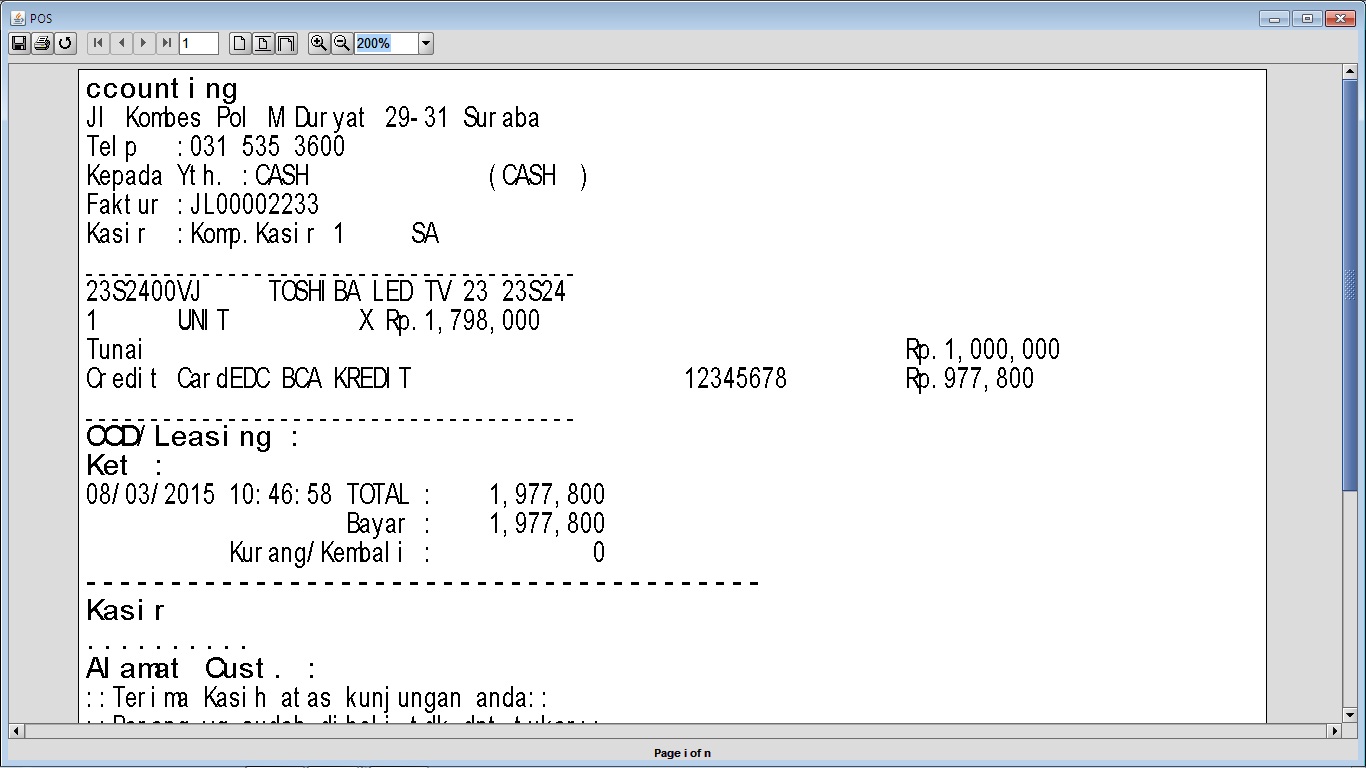The image size is (1366, 768).
Task: Click the Tunai amount Rp.1,000,000
Action: 983,350
